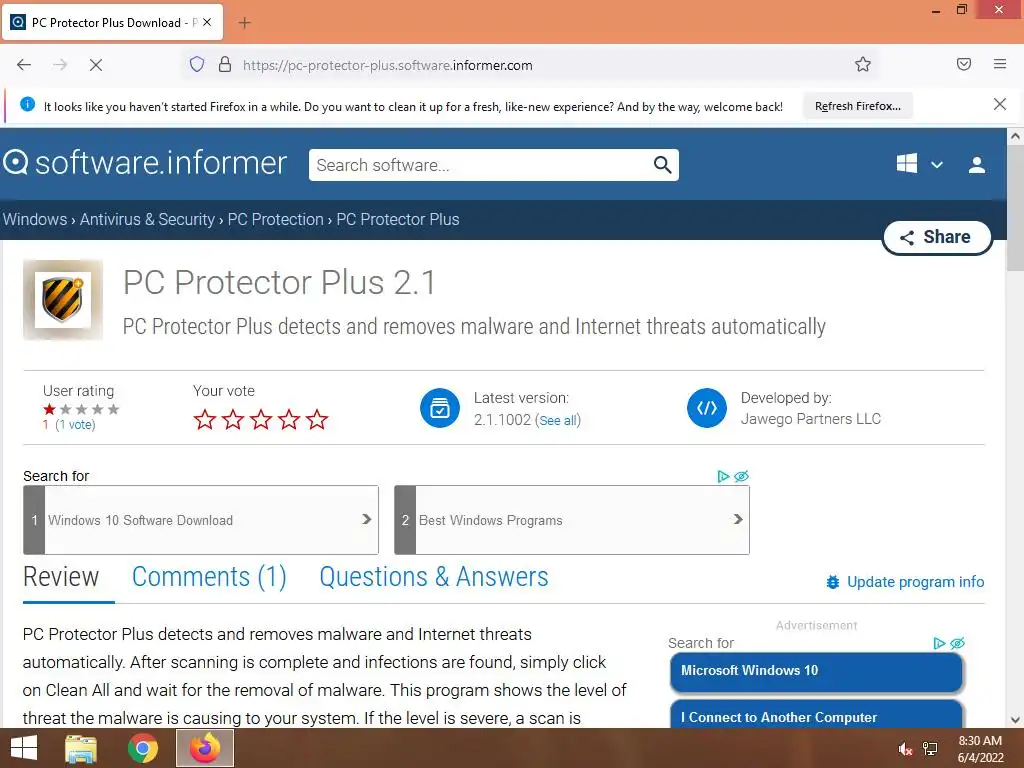Click the scrollbar down arrow
Image resolution: width=1024 pixels, height=768 pixels.
(1014, 720)
